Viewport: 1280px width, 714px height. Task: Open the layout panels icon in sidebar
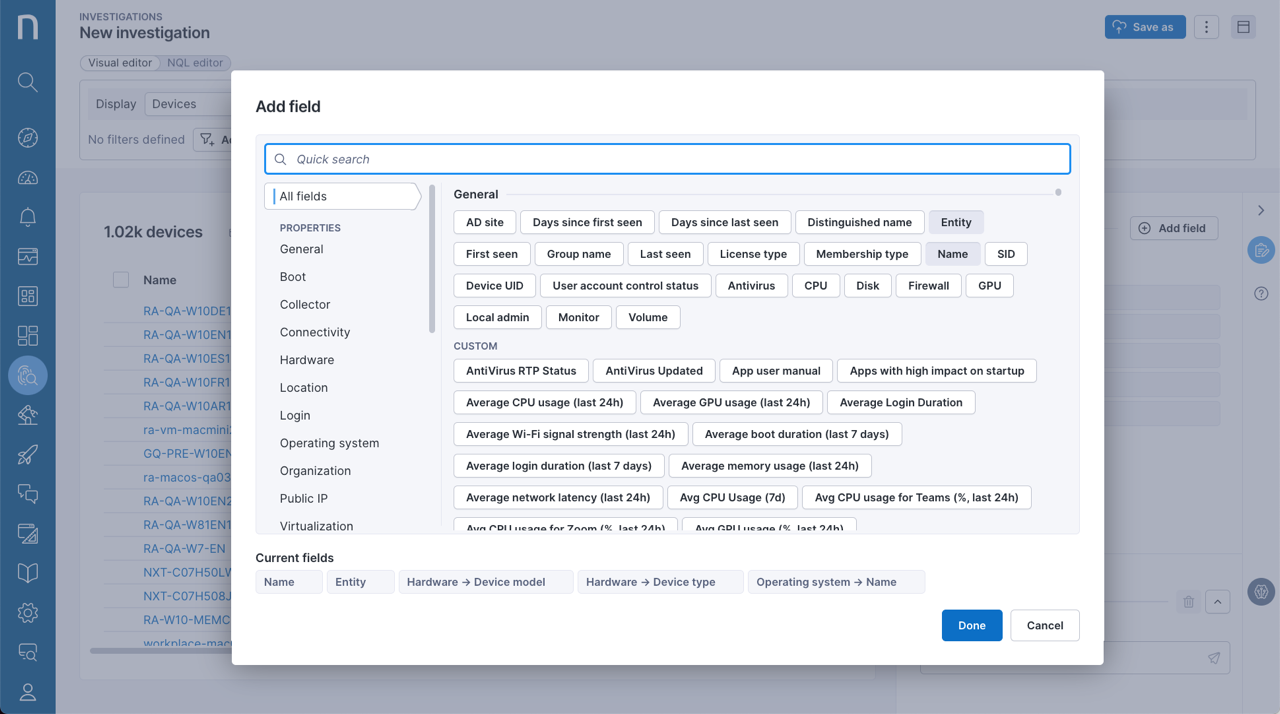click(x=28, y=336)
